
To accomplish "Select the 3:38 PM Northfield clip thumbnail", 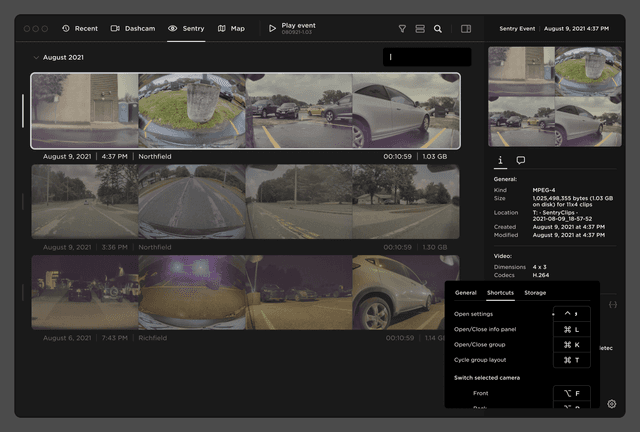I will (x=245, y=201).
